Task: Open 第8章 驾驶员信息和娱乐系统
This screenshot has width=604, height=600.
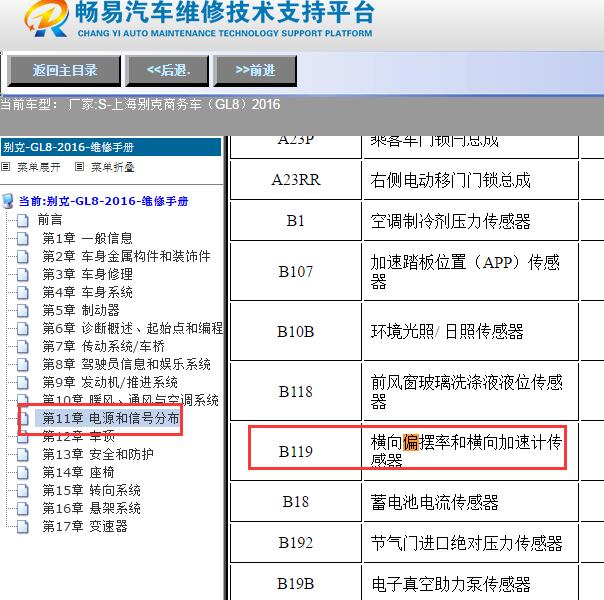Action: click(x=126, y=364)
